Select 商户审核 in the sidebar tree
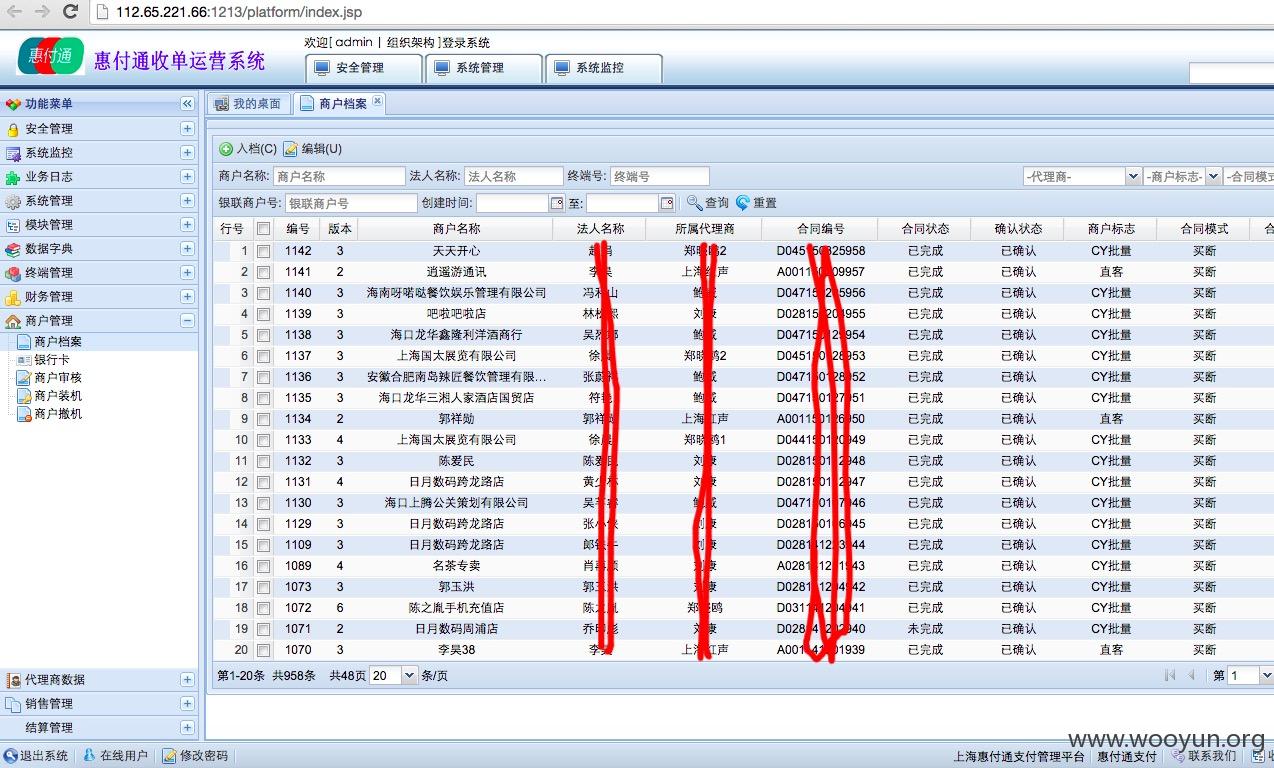 [58, 378]
